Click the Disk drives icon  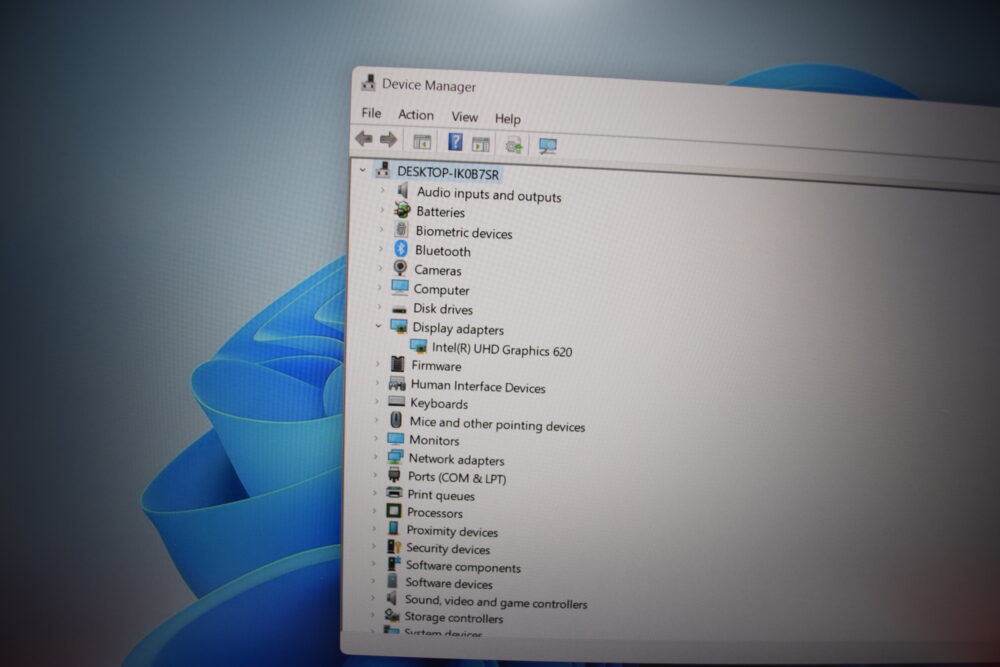[399, 309]
